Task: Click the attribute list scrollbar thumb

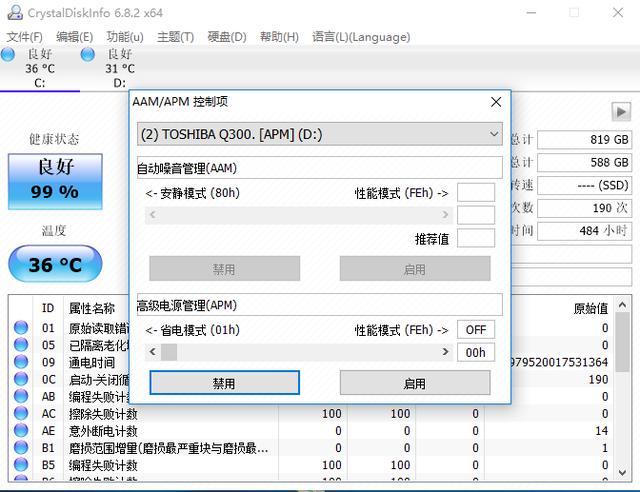Action: [x=622, y=342]
